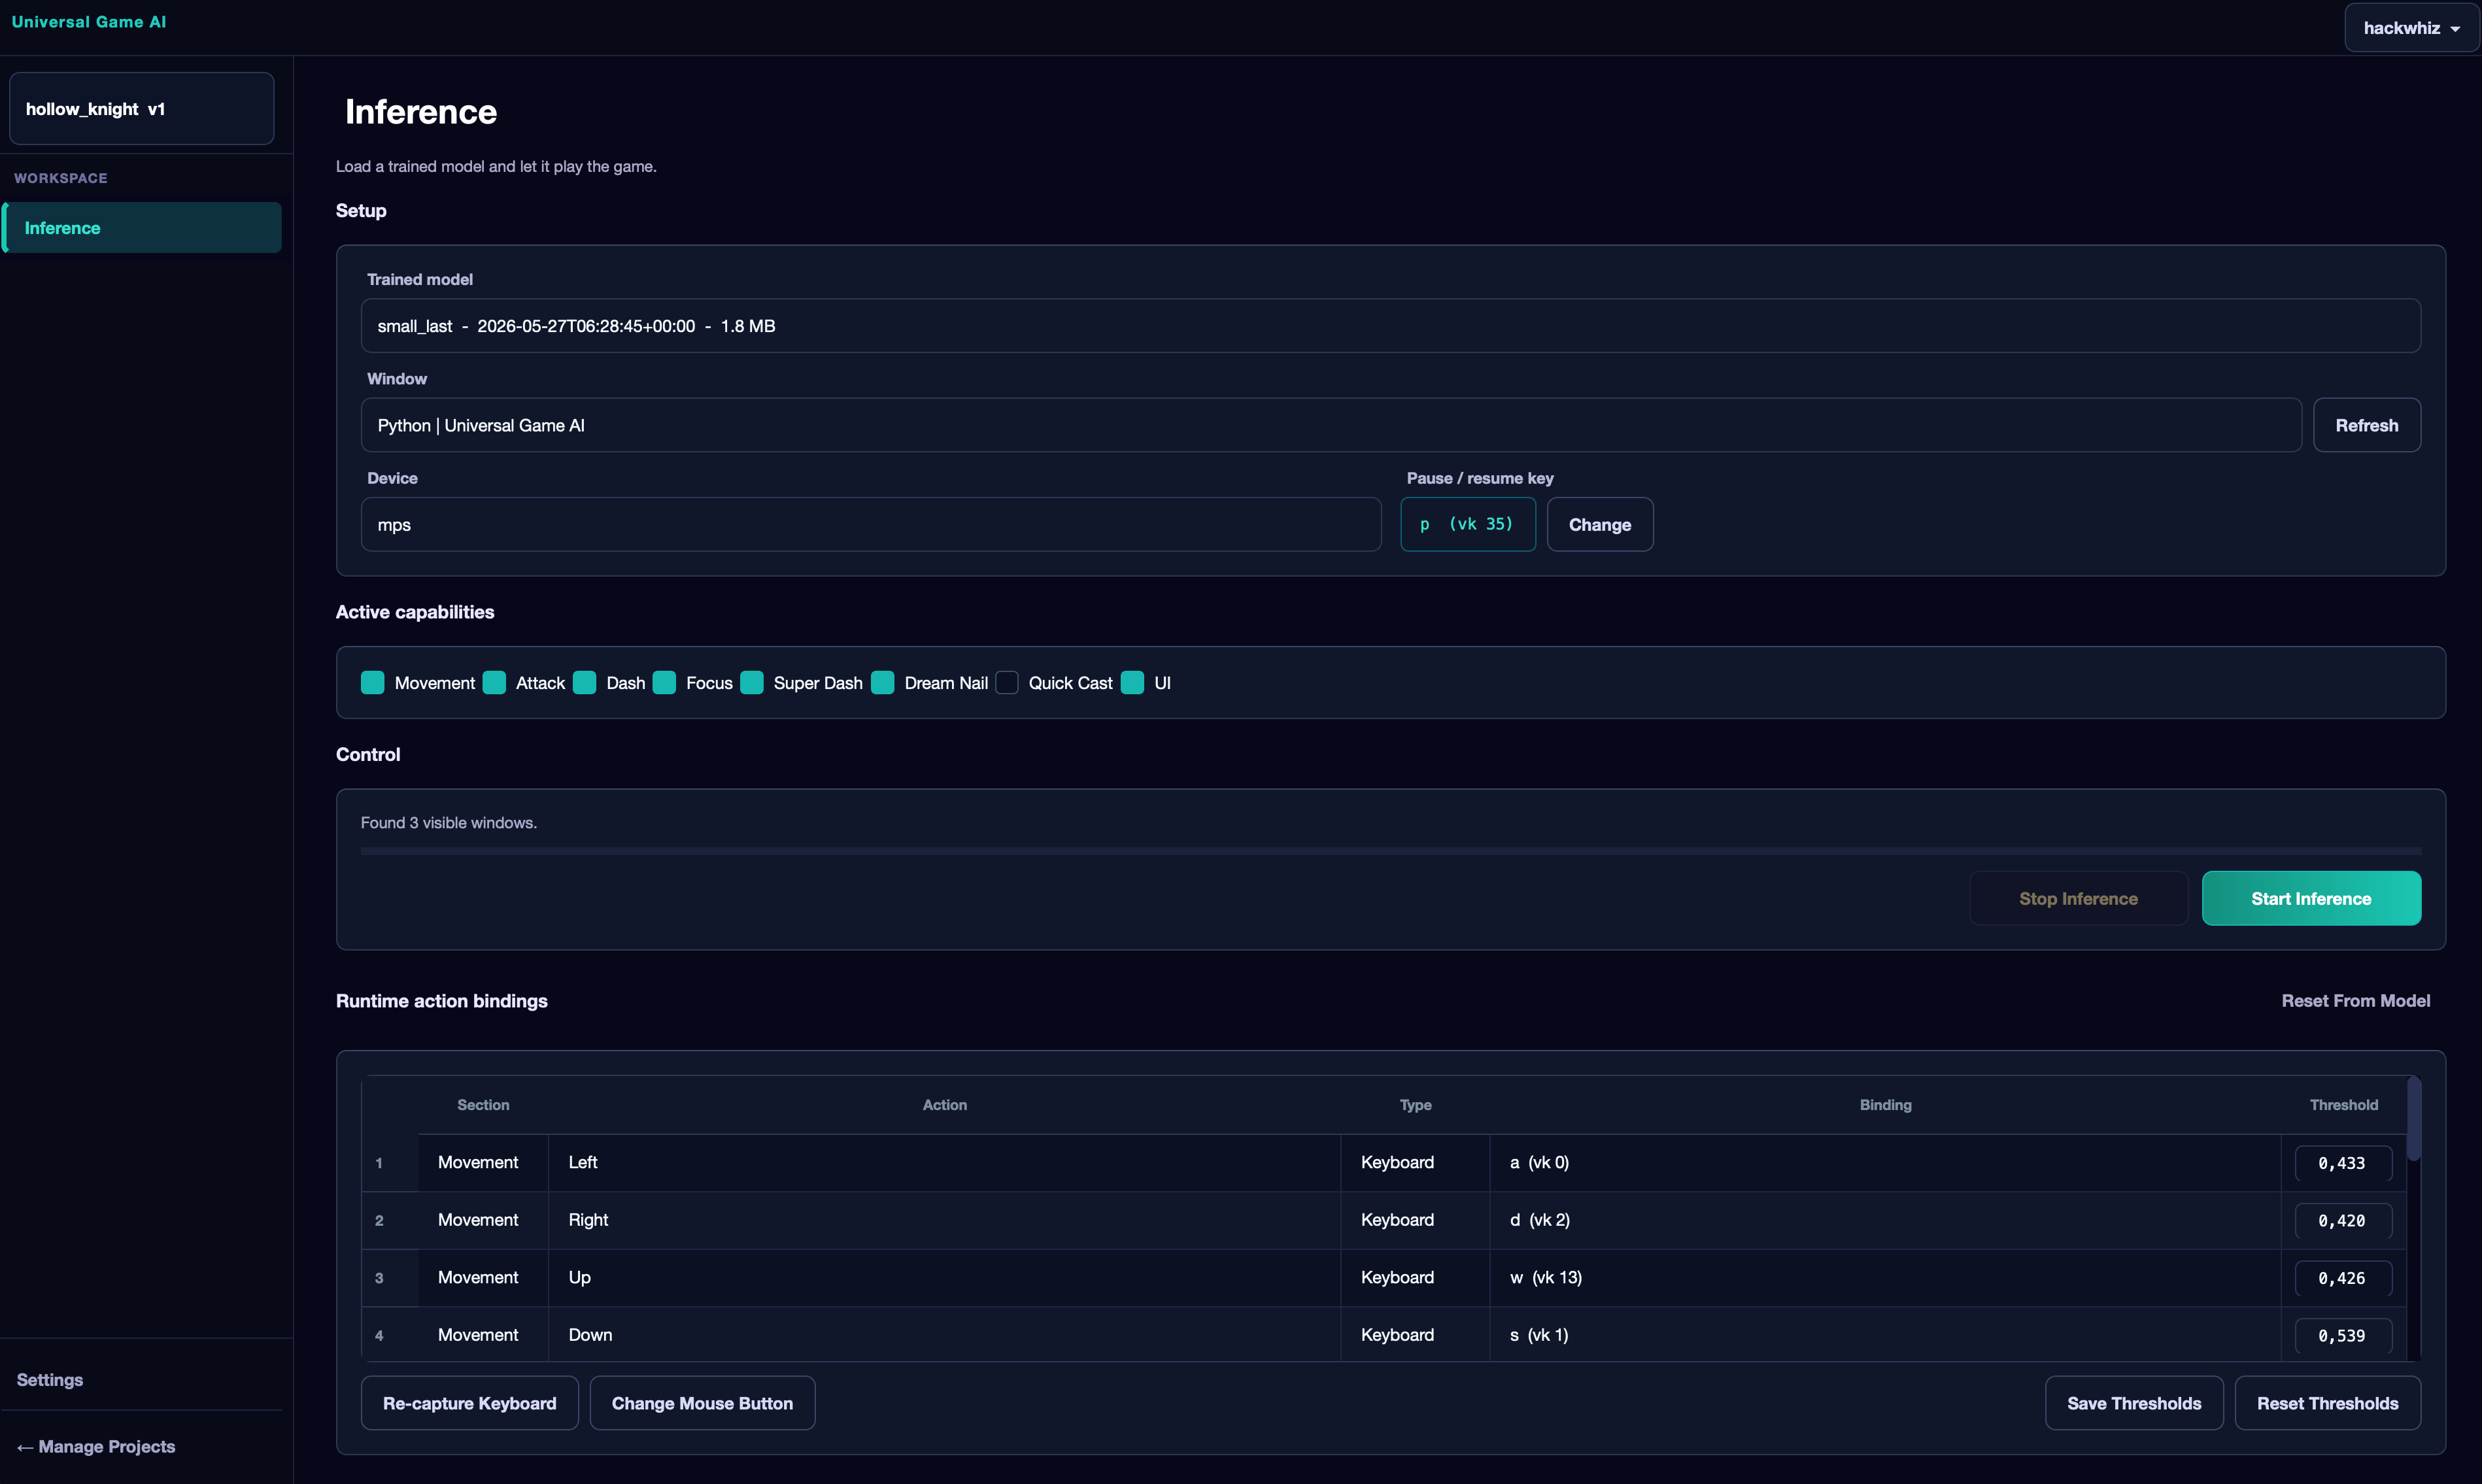
Task: Select Inference in the workspace sidebar
Action: [142, 228]
